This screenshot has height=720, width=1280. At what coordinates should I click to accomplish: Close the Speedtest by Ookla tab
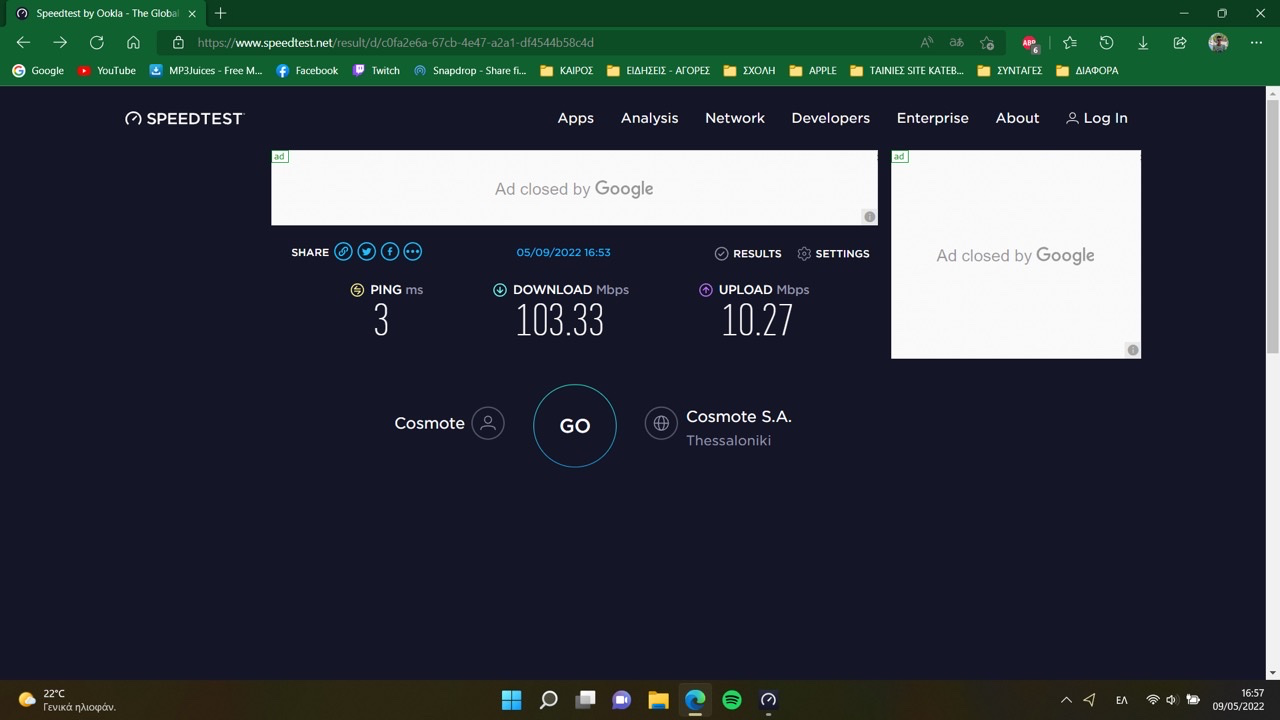tap(192, 14)
